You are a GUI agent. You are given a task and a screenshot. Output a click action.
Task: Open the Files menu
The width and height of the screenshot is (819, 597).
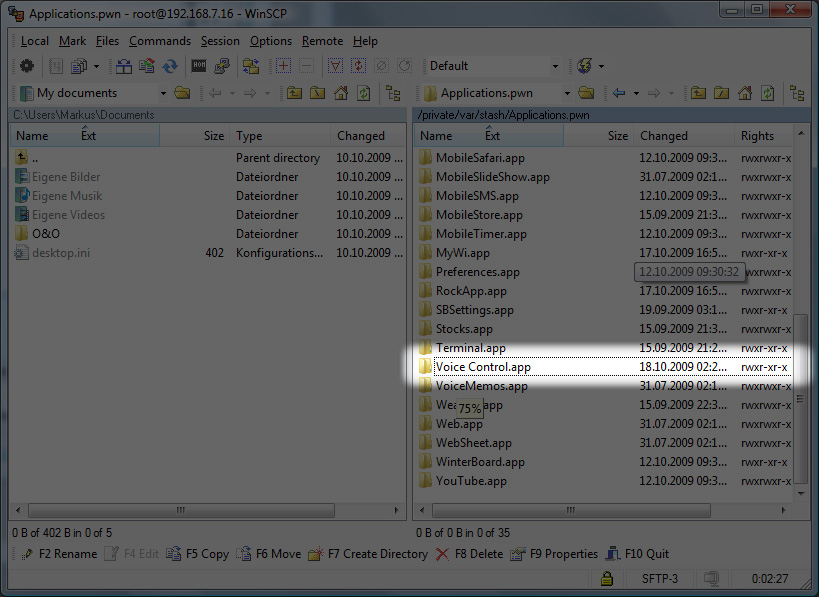107,41
